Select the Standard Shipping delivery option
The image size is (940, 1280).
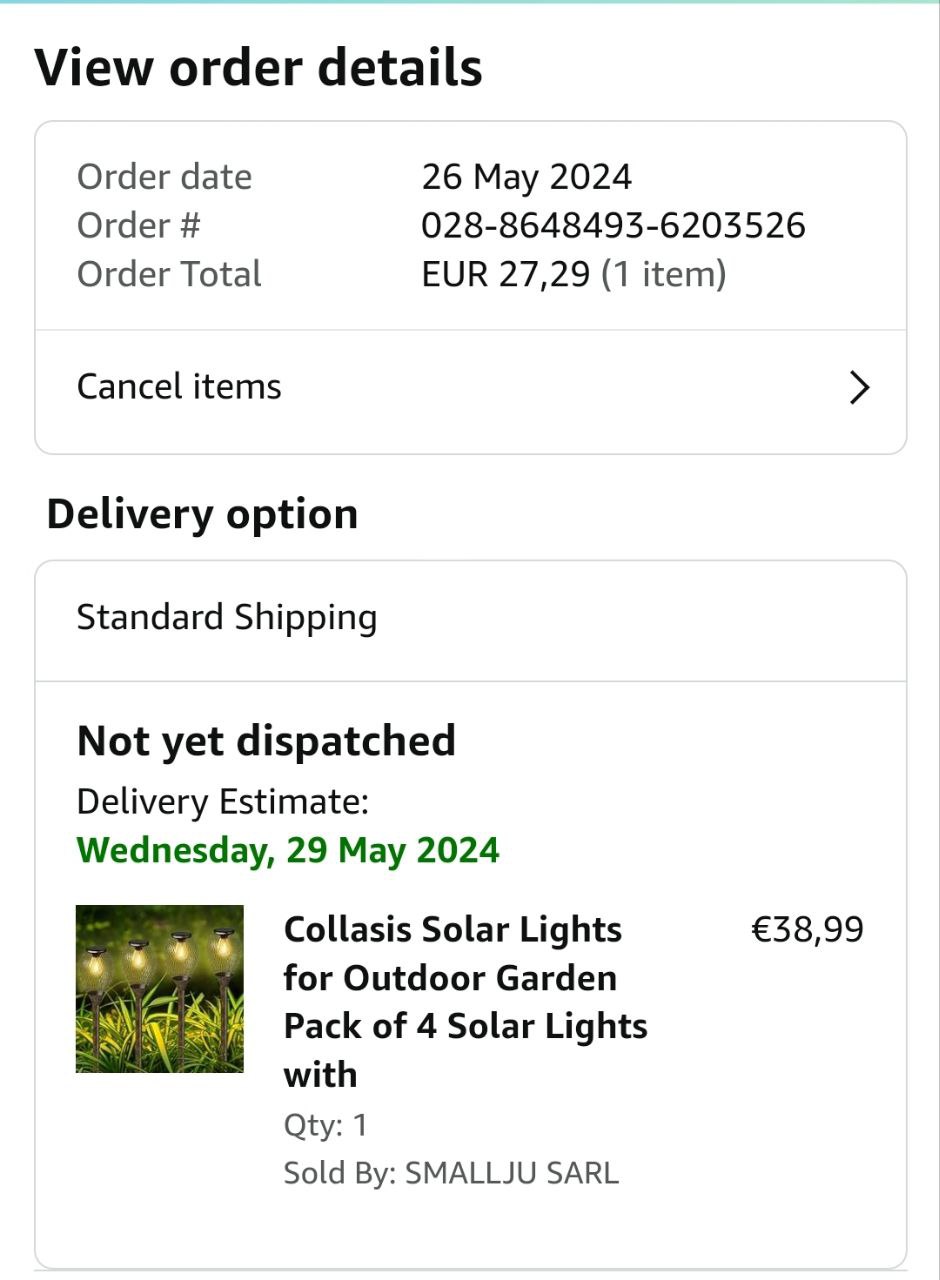(x=227, y=618)
